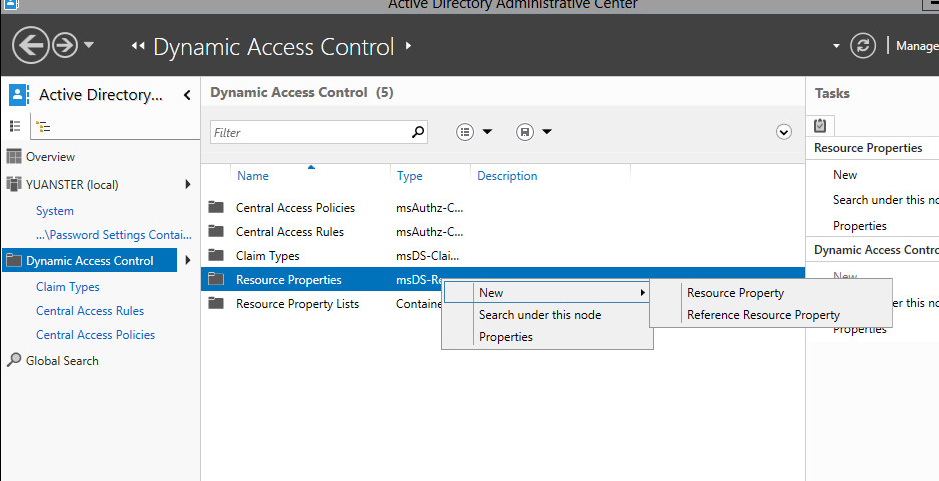Click the Central Access Rules folder icon
The image size is (939, 481).
tap(216, 231)
